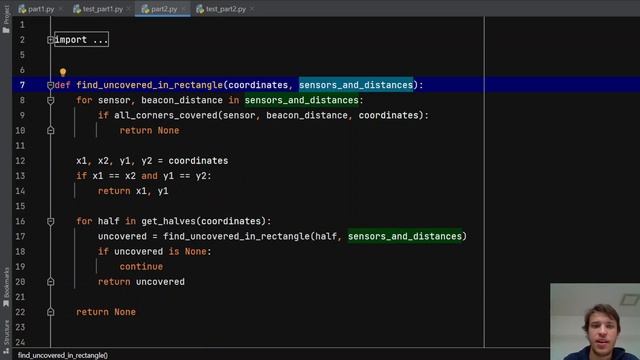Click the recursive find_uncovered_in_rectangle call on line 17
The image size is (640, 360).
(236, 236)
